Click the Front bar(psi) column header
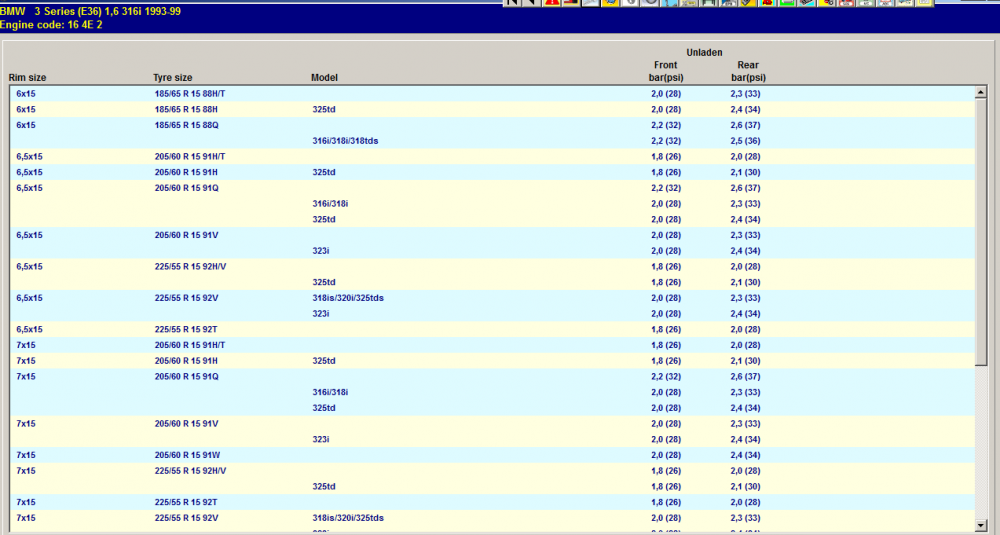This screenshot has height=535, width=1000. (666, 71)
